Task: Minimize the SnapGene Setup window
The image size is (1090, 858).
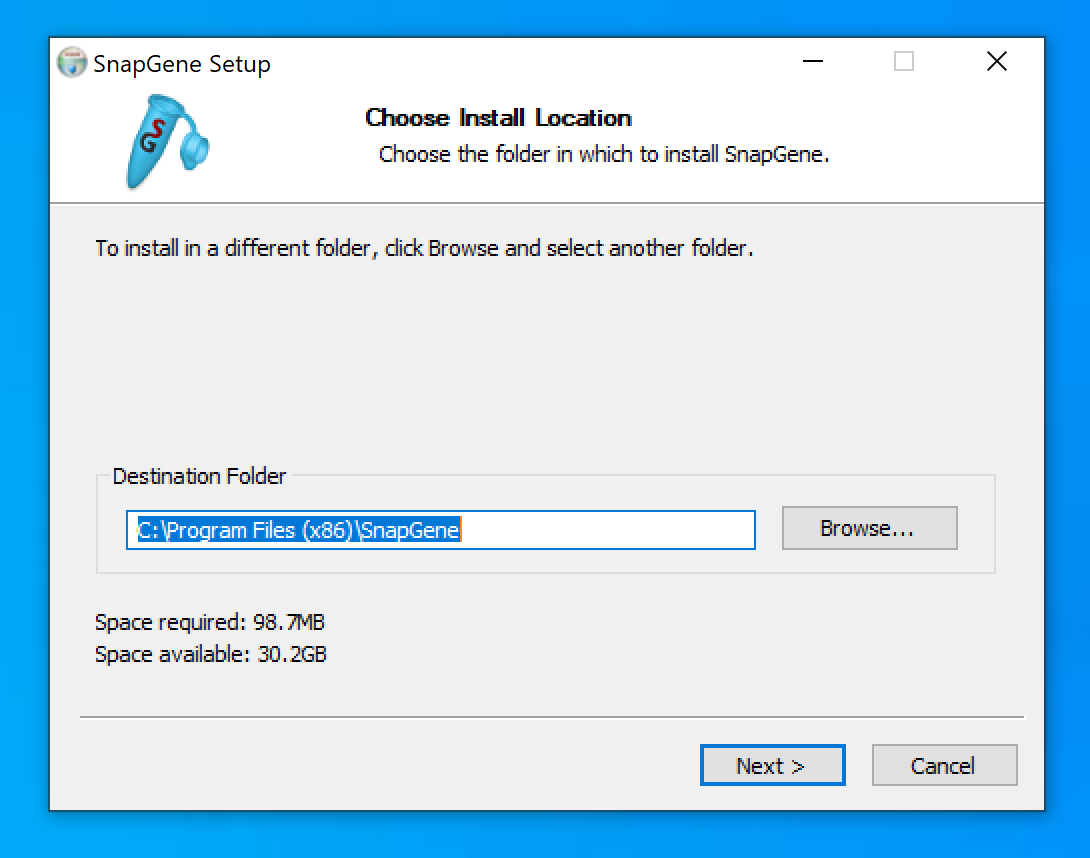Action: 814,62
